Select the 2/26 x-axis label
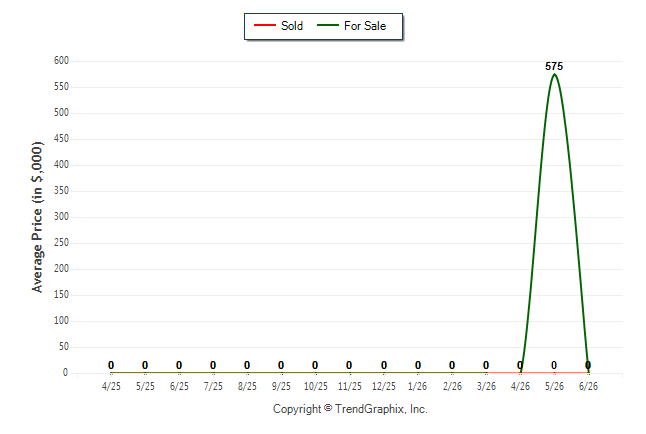Viewport: 646px width, 434px height. pyautogui.click(x=452, y=386)
